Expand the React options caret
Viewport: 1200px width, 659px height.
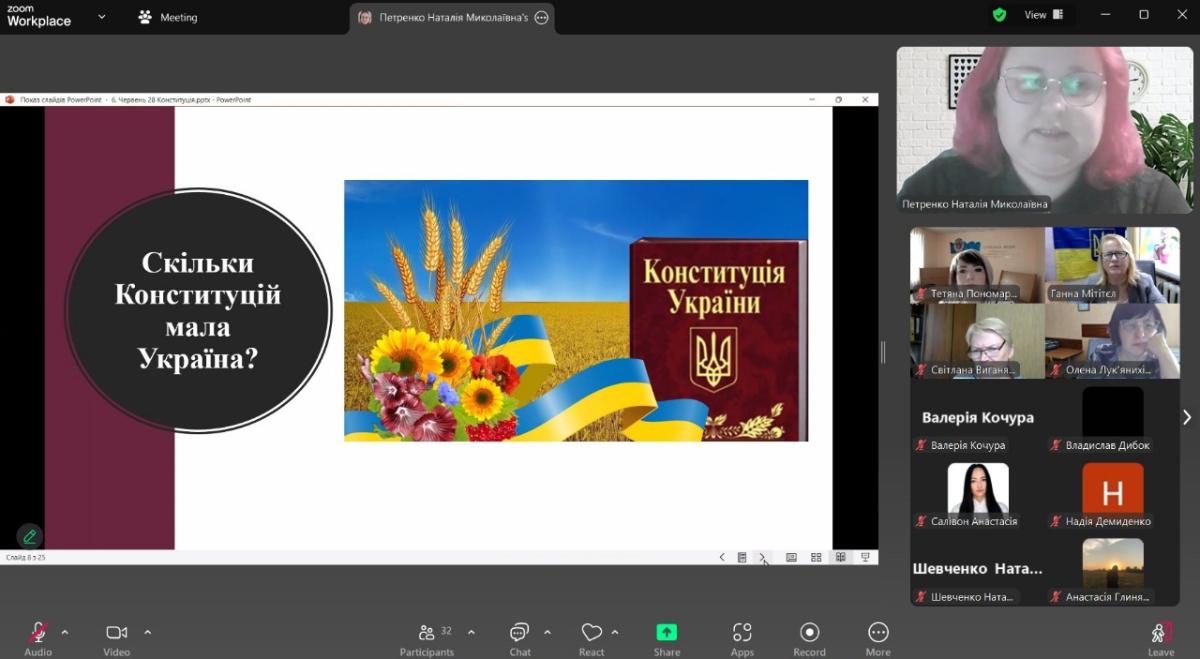click(615, 632)
